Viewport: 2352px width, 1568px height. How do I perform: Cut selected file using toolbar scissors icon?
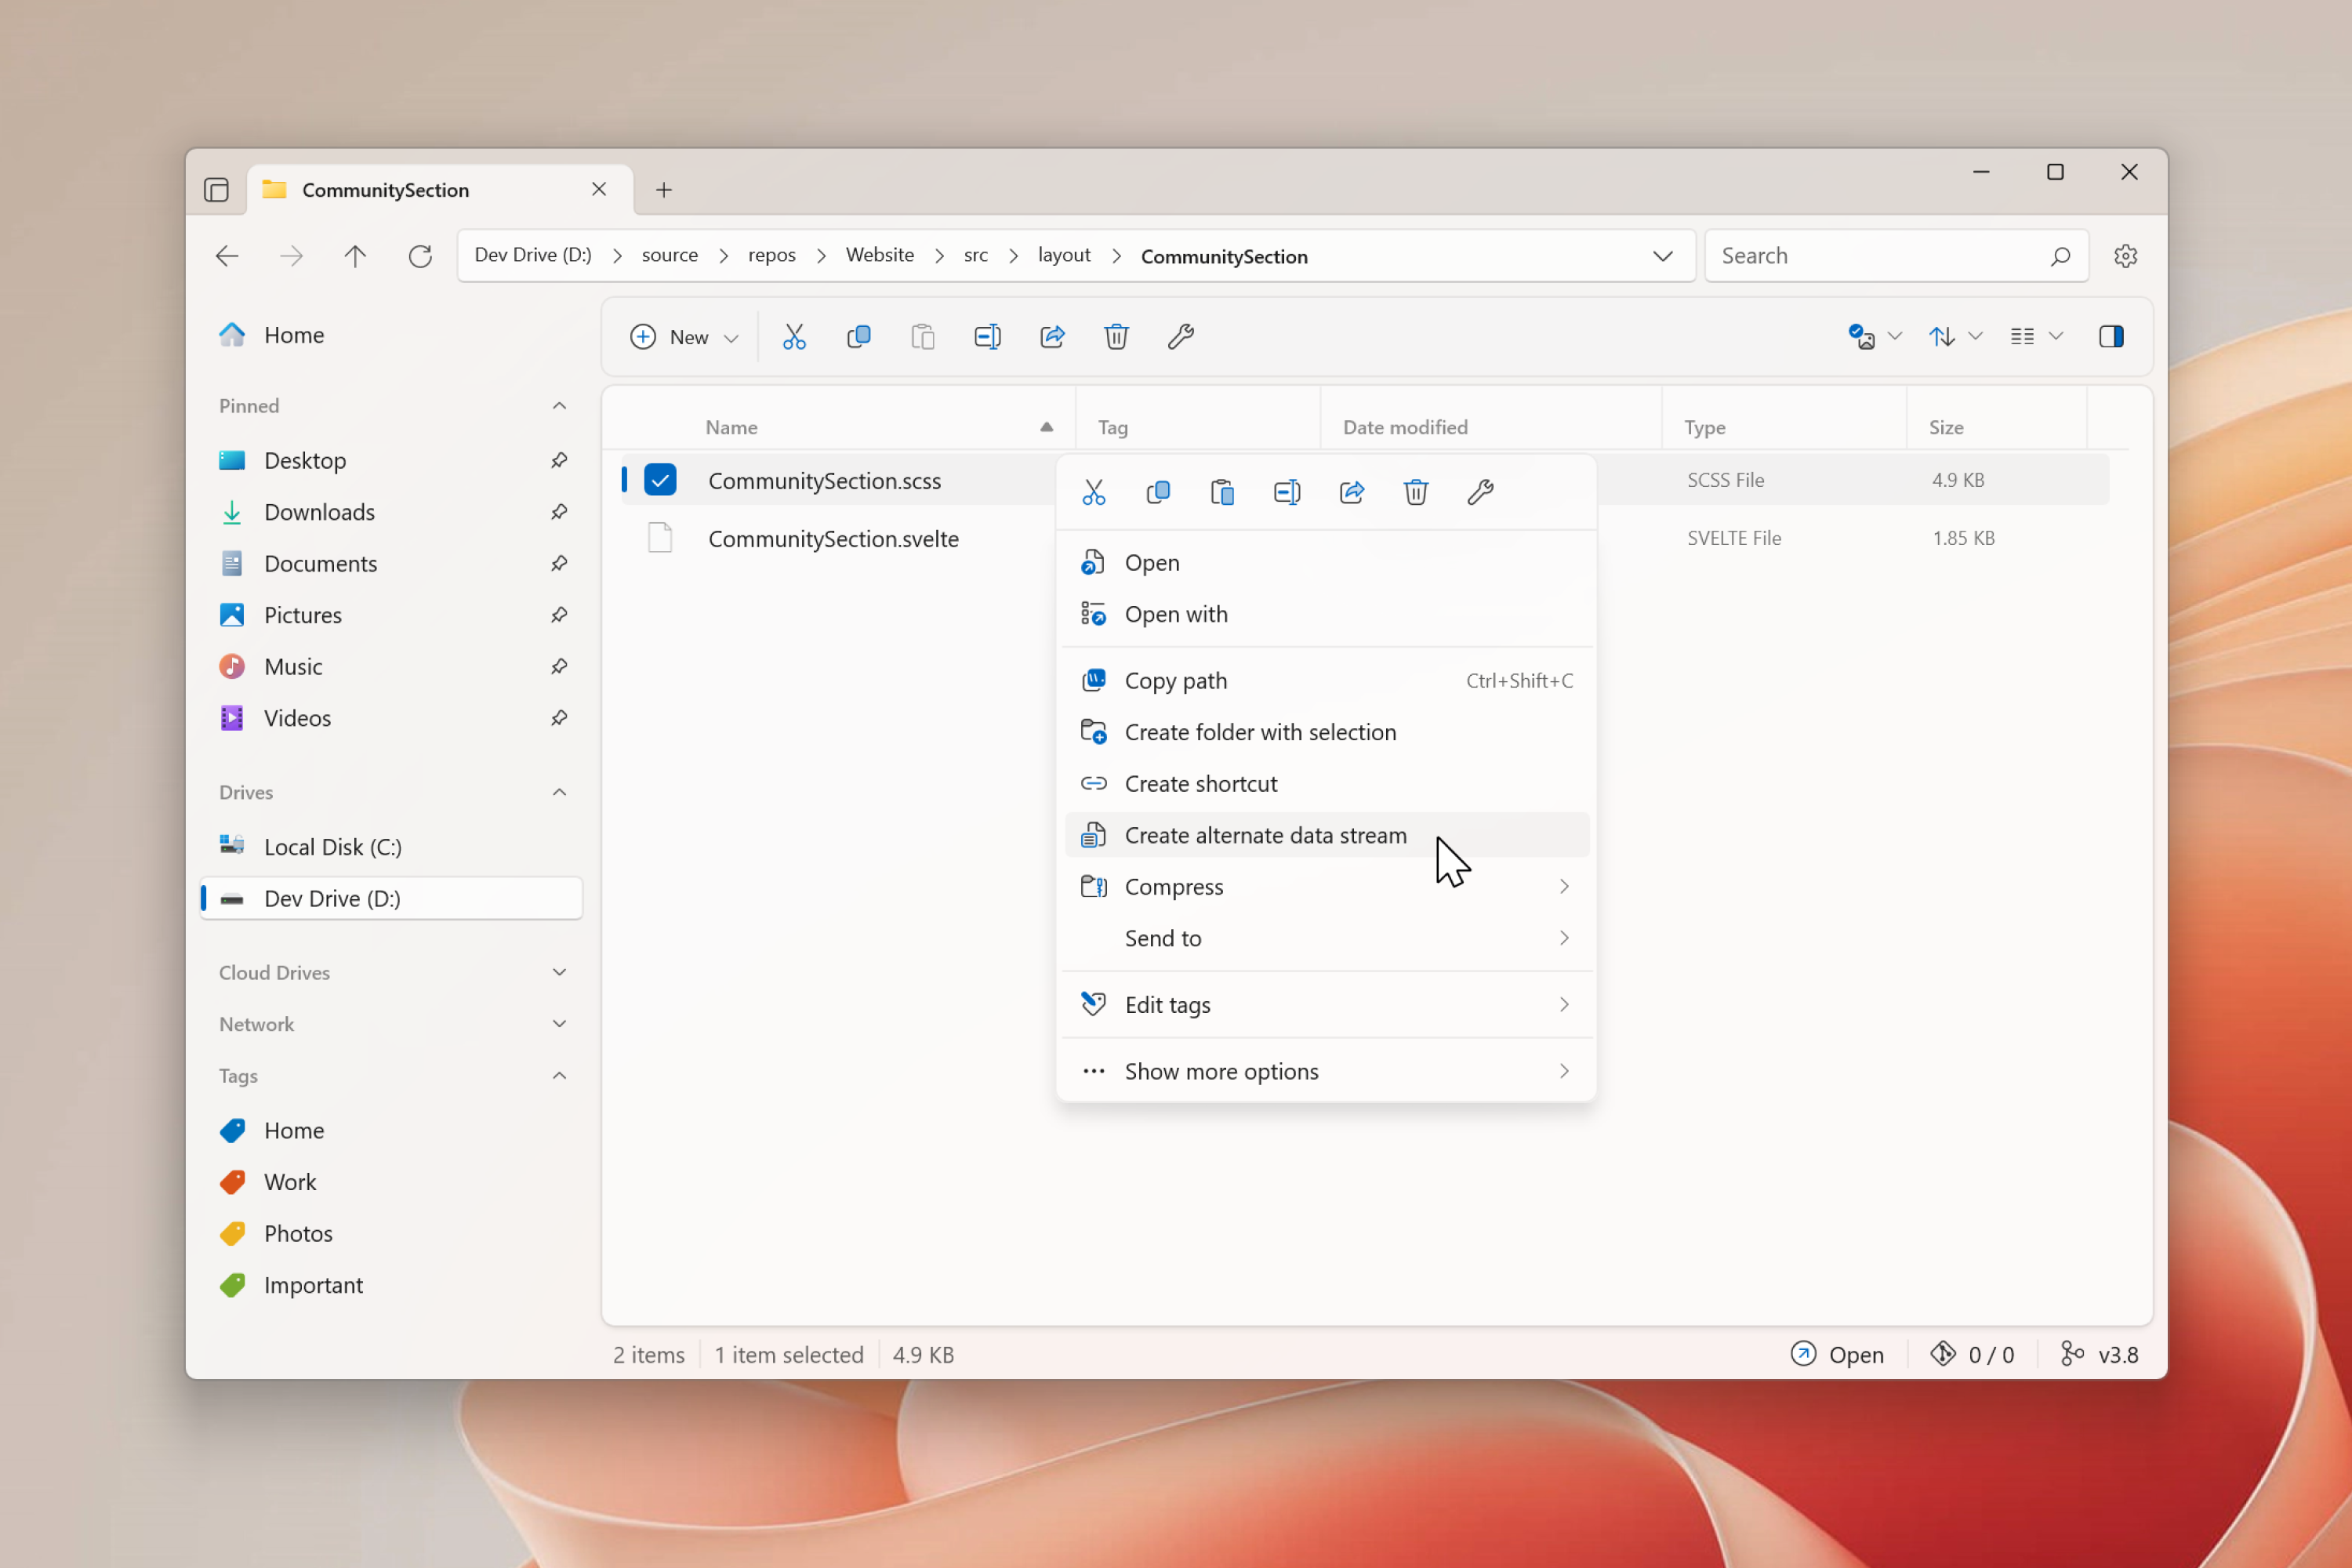pyautogui.click(x=794, y=337)
